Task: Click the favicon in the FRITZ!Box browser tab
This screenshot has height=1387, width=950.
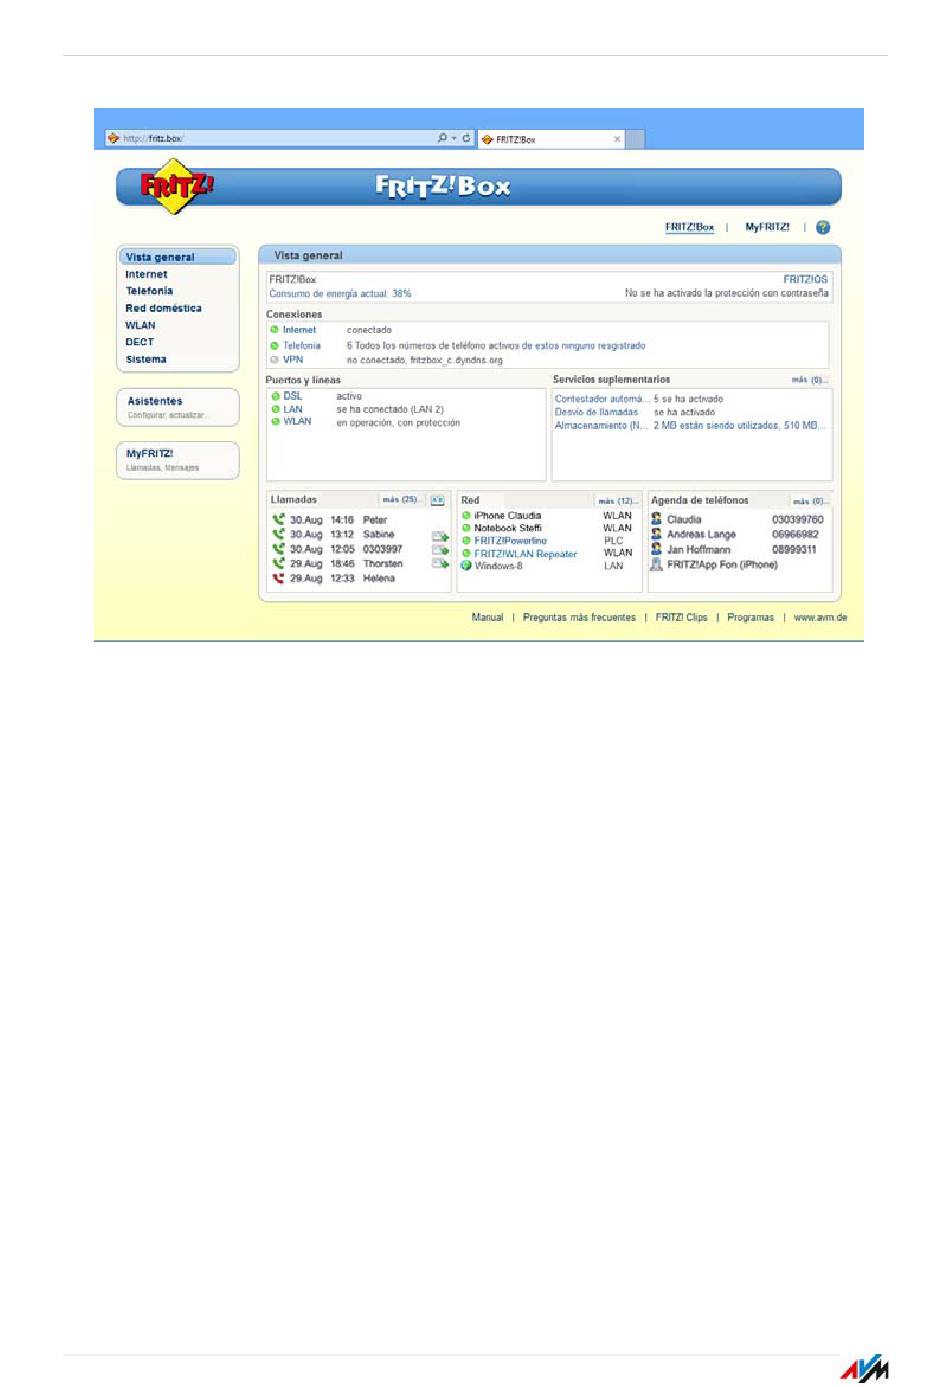Action: (x=487, y=139)
